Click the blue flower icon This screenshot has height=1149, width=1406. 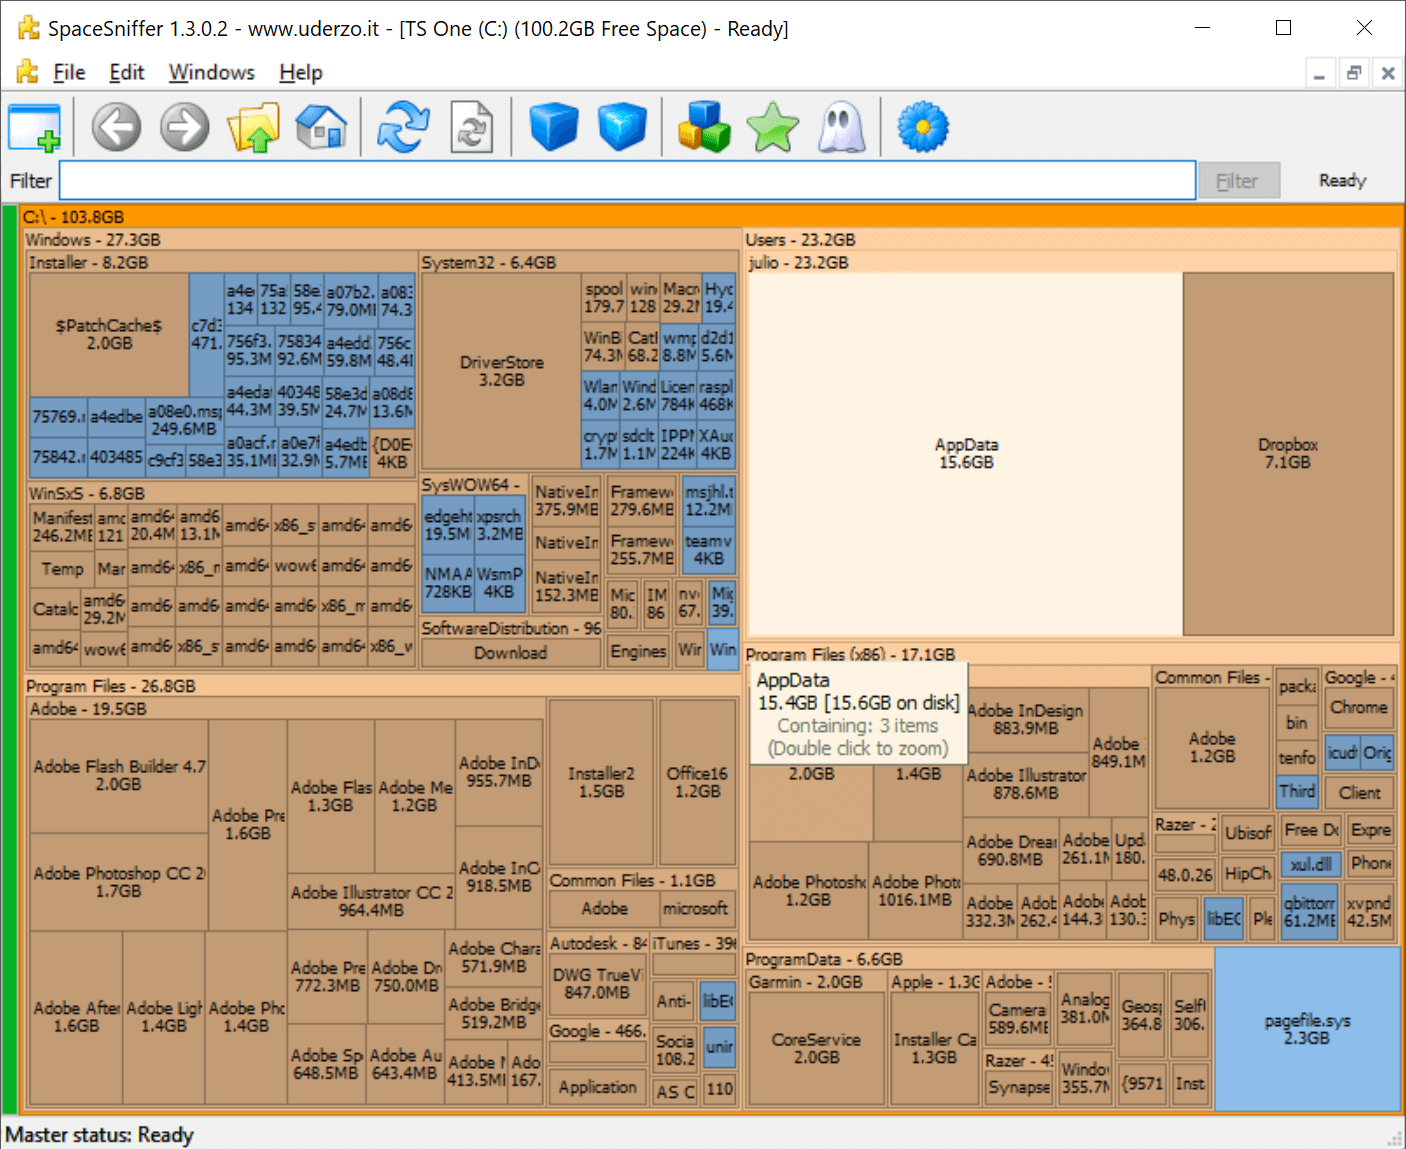point(923,128)
